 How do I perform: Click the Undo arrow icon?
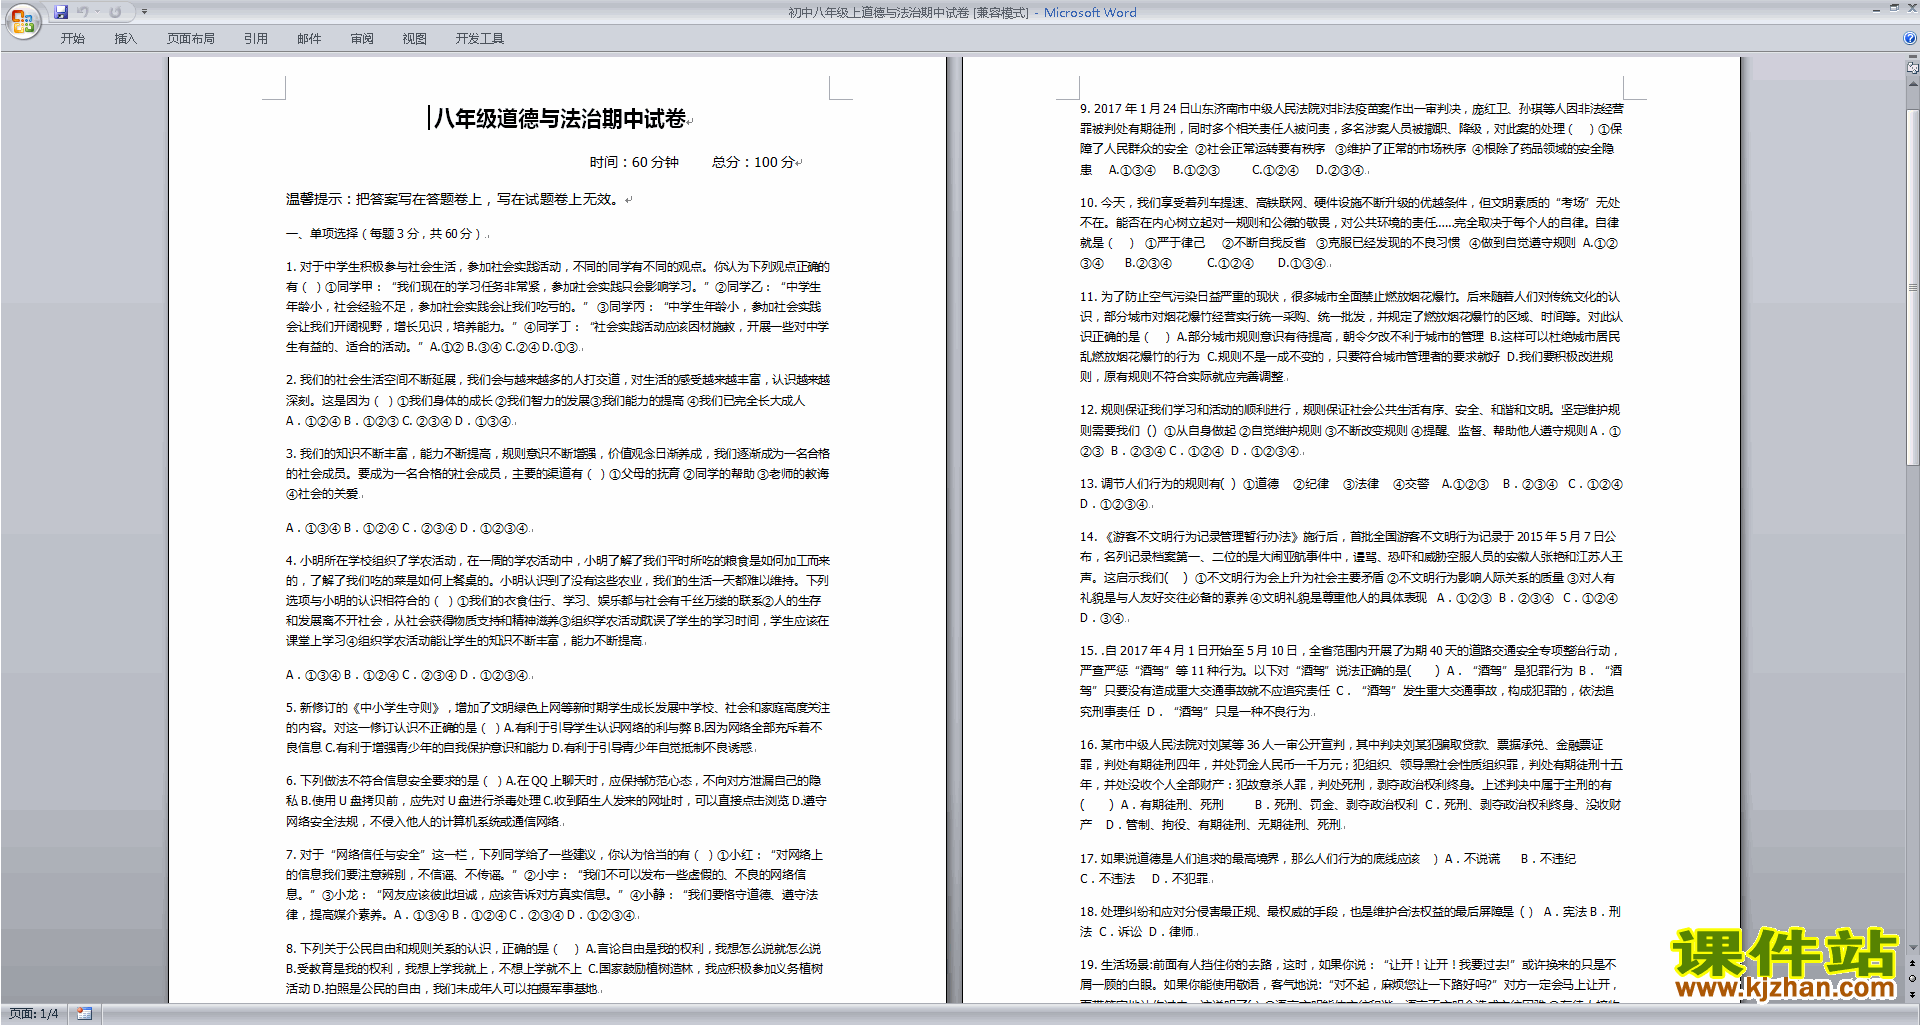coord(82,12)
